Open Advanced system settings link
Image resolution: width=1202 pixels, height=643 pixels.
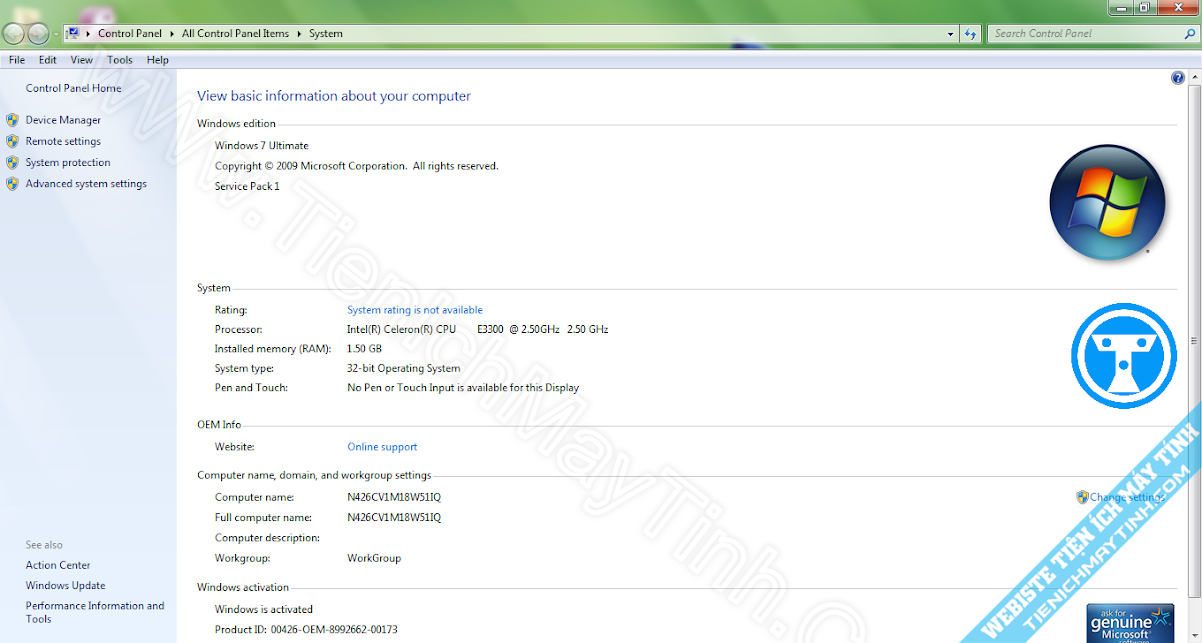pos(86,184)
